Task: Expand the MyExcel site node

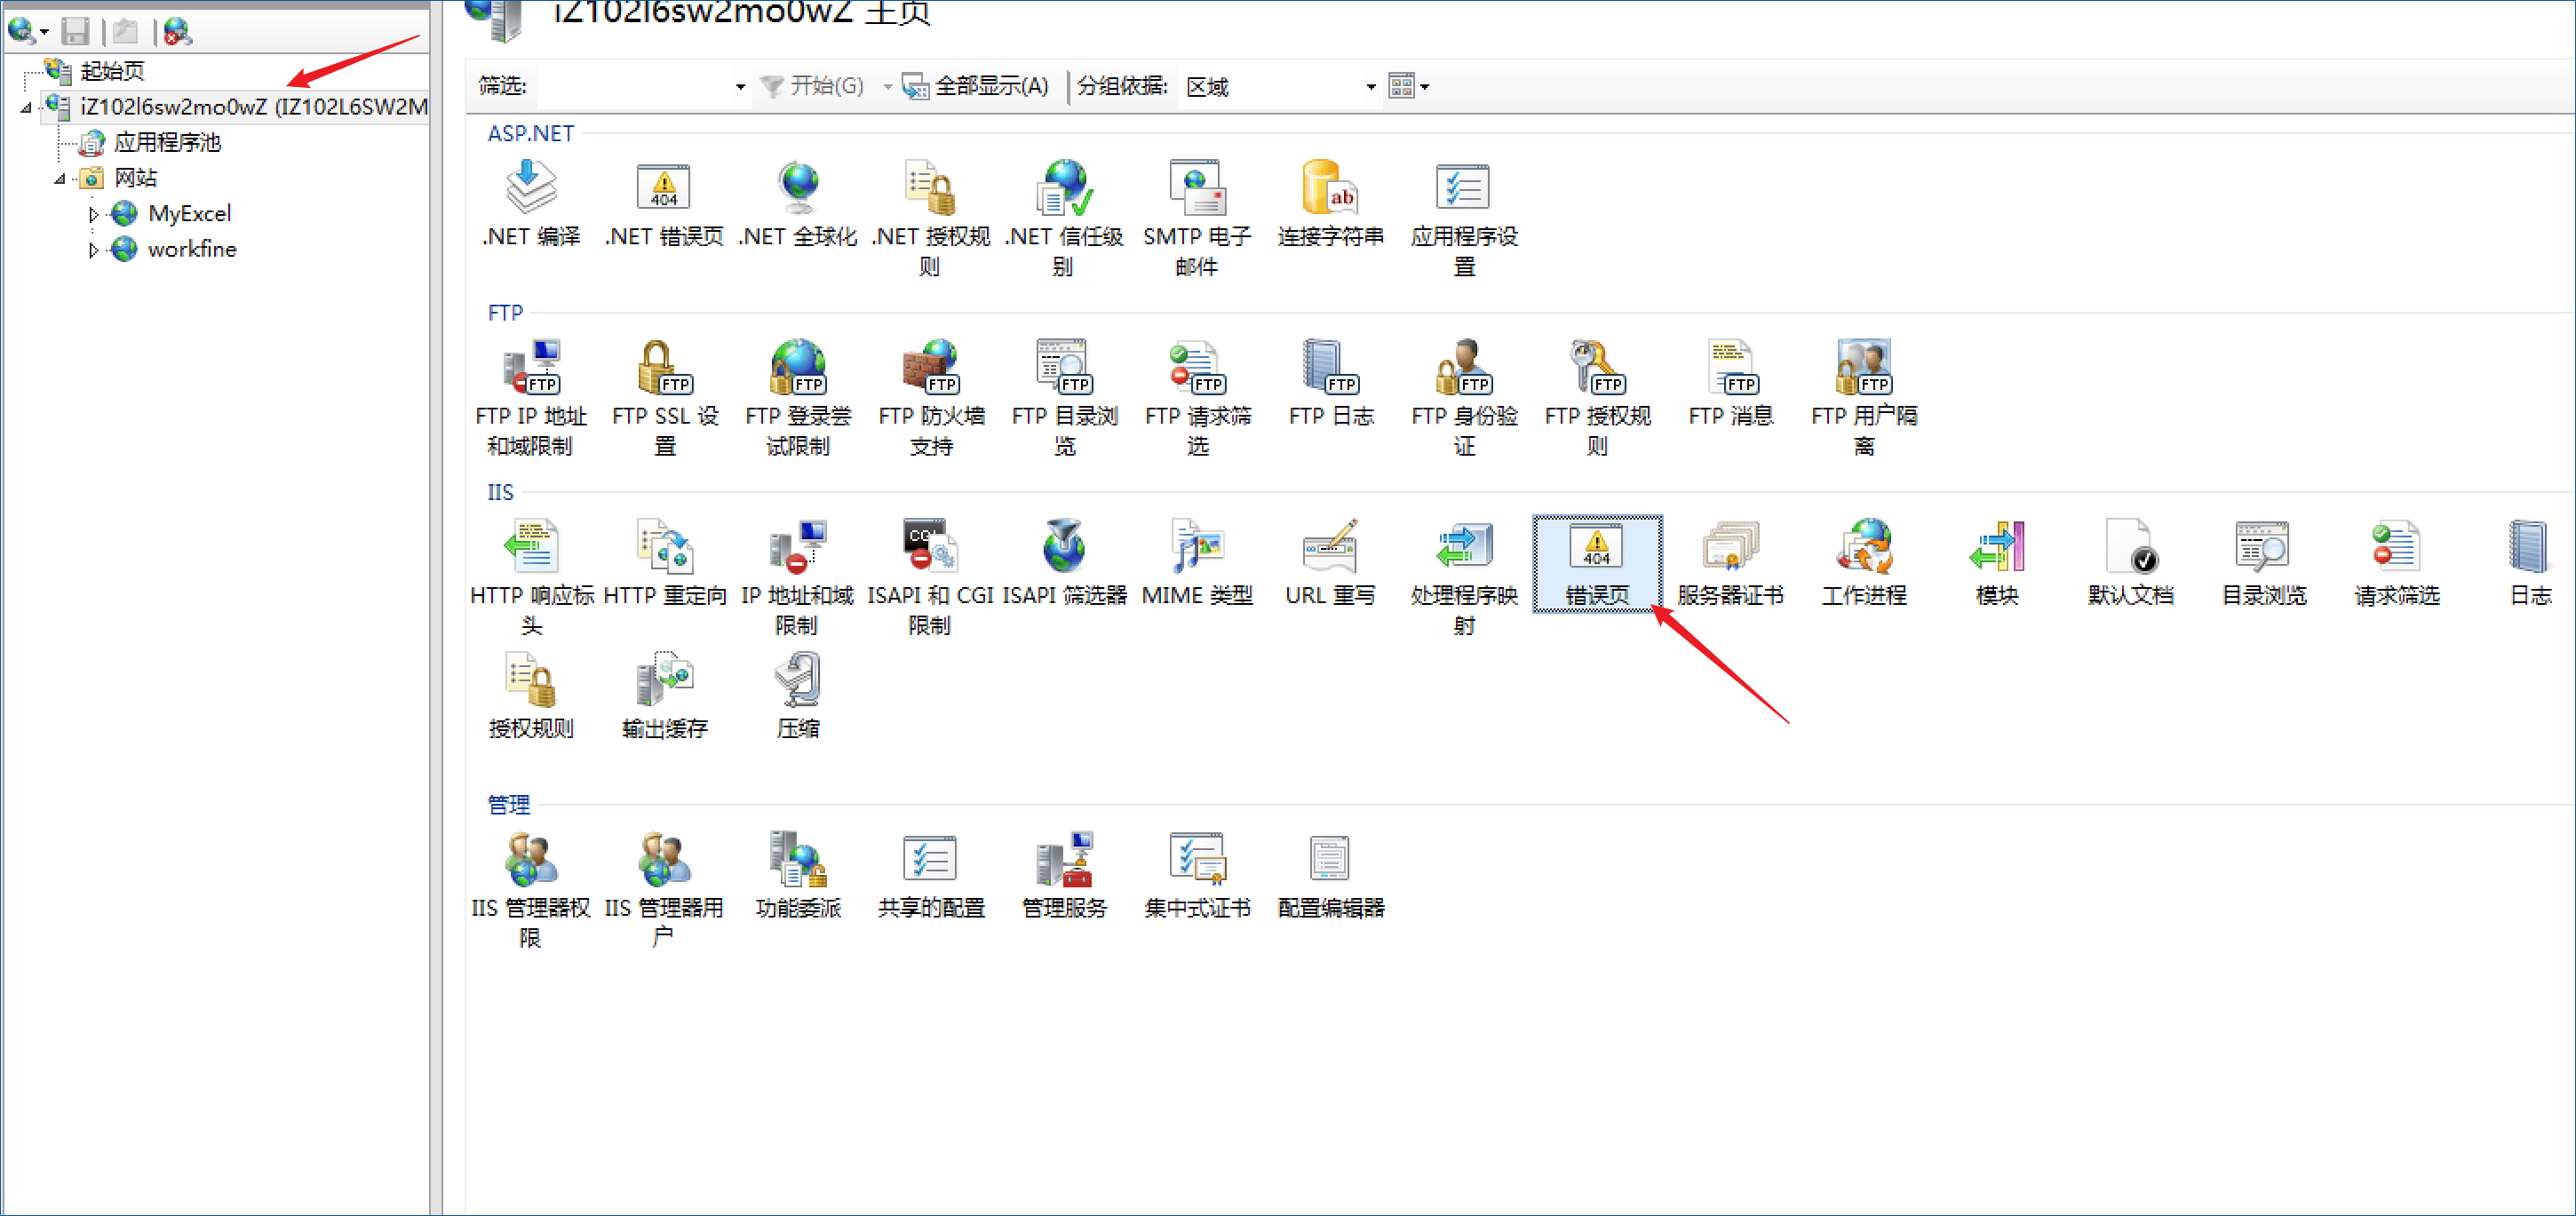Action: point(93,214)
